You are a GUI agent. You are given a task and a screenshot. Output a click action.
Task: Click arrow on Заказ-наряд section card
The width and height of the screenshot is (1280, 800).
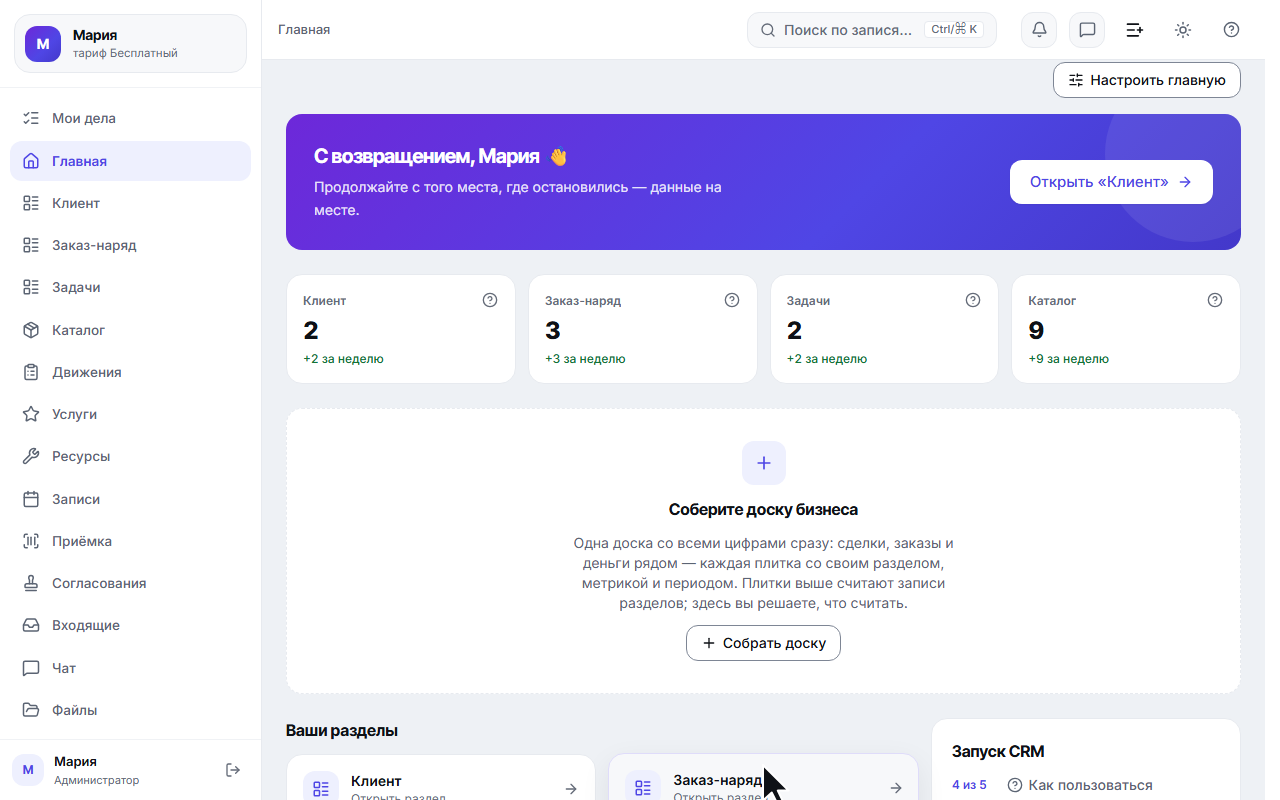896,788
